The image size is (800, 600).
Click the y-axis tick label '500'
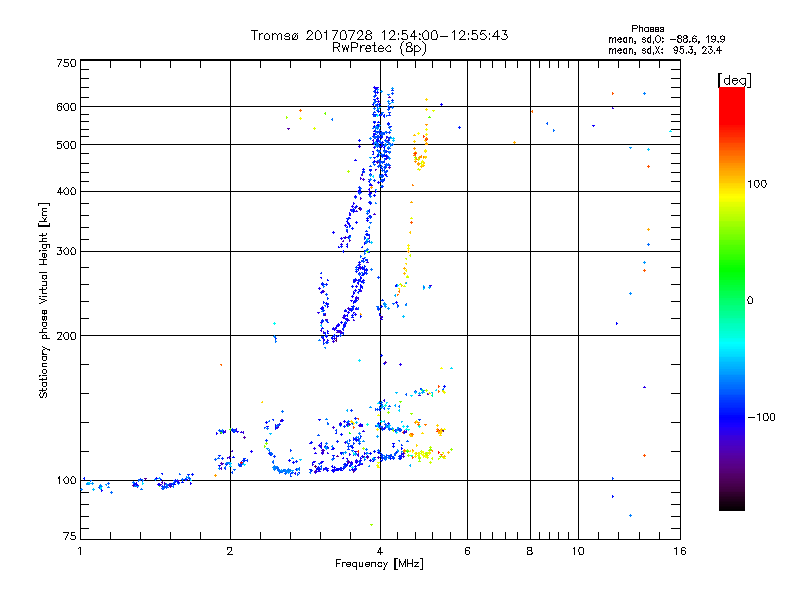pyautogui.click(x=66, y=145)
